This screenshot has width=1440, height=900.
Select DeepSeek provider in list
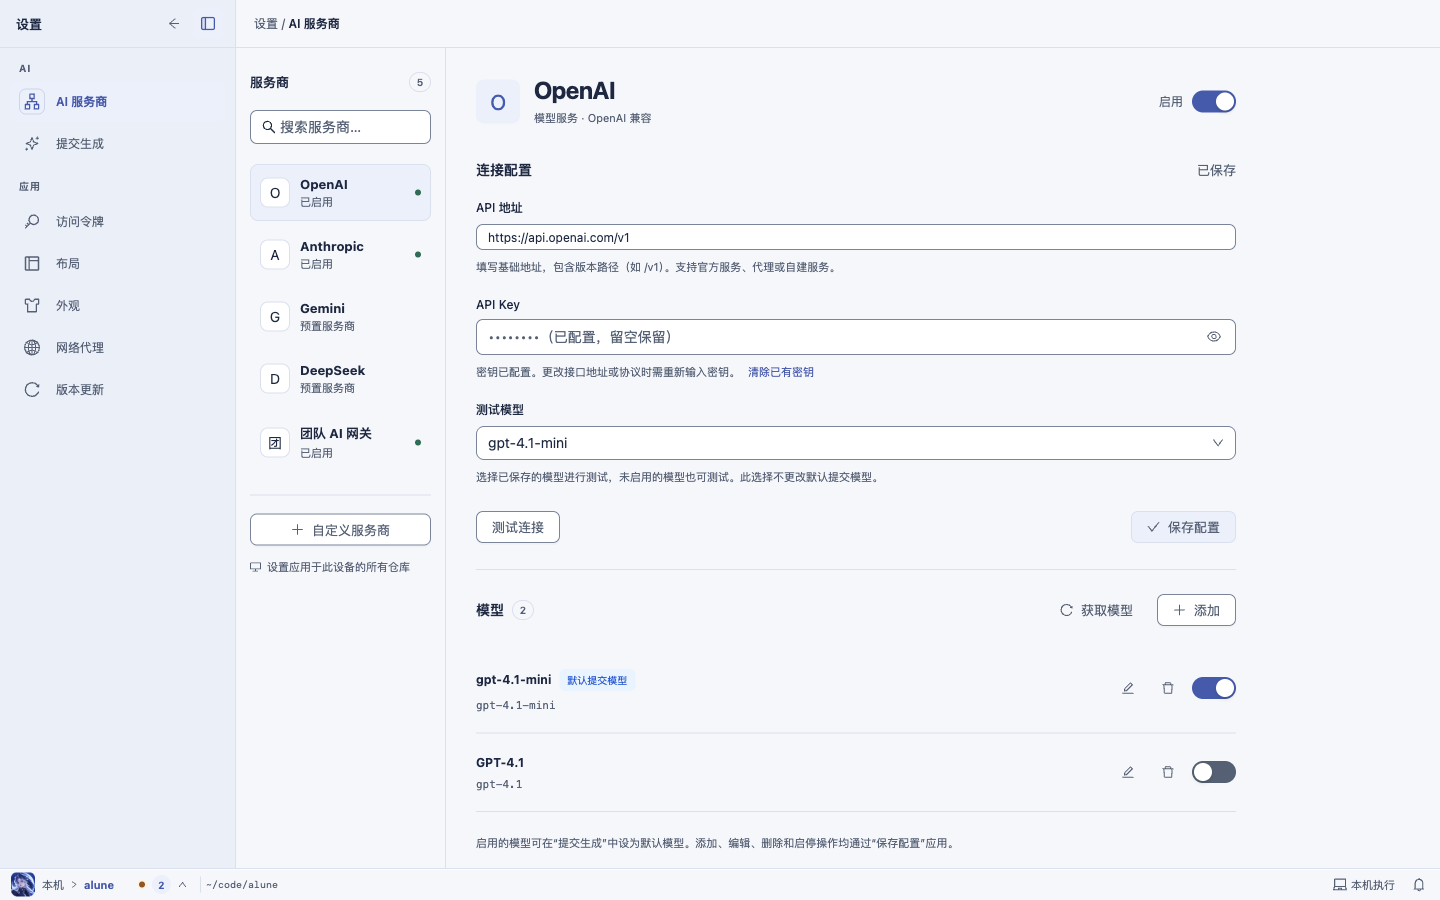[x=340, y=379]
